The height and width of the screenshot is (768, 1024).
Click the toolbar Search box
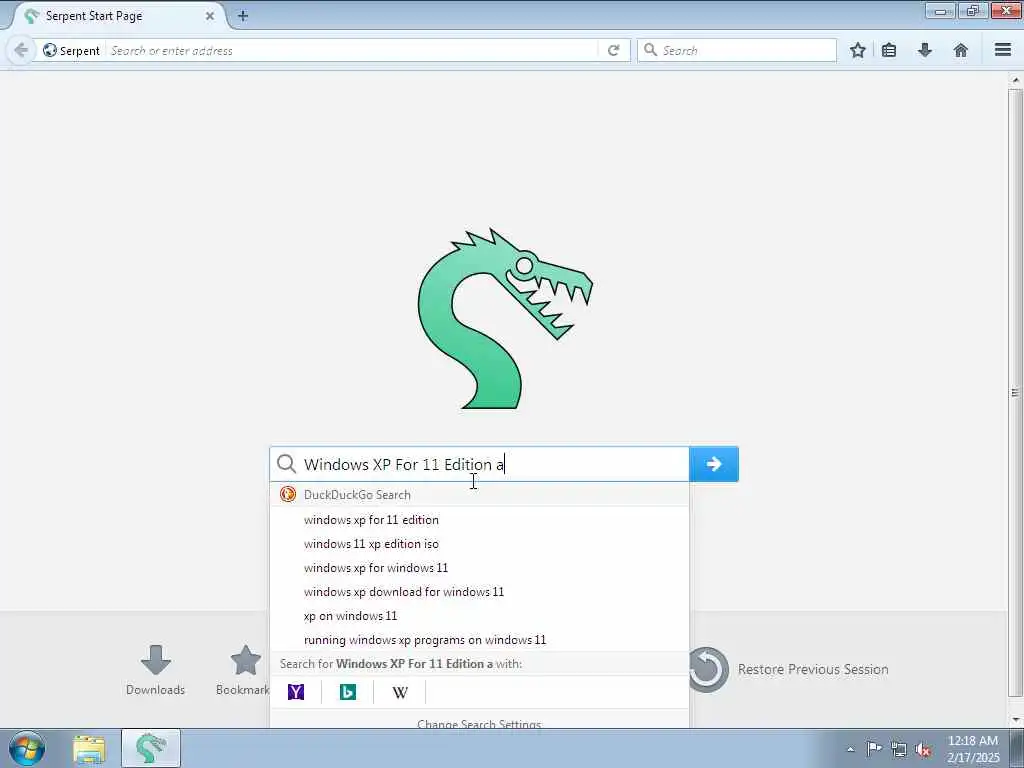(737, 50)
